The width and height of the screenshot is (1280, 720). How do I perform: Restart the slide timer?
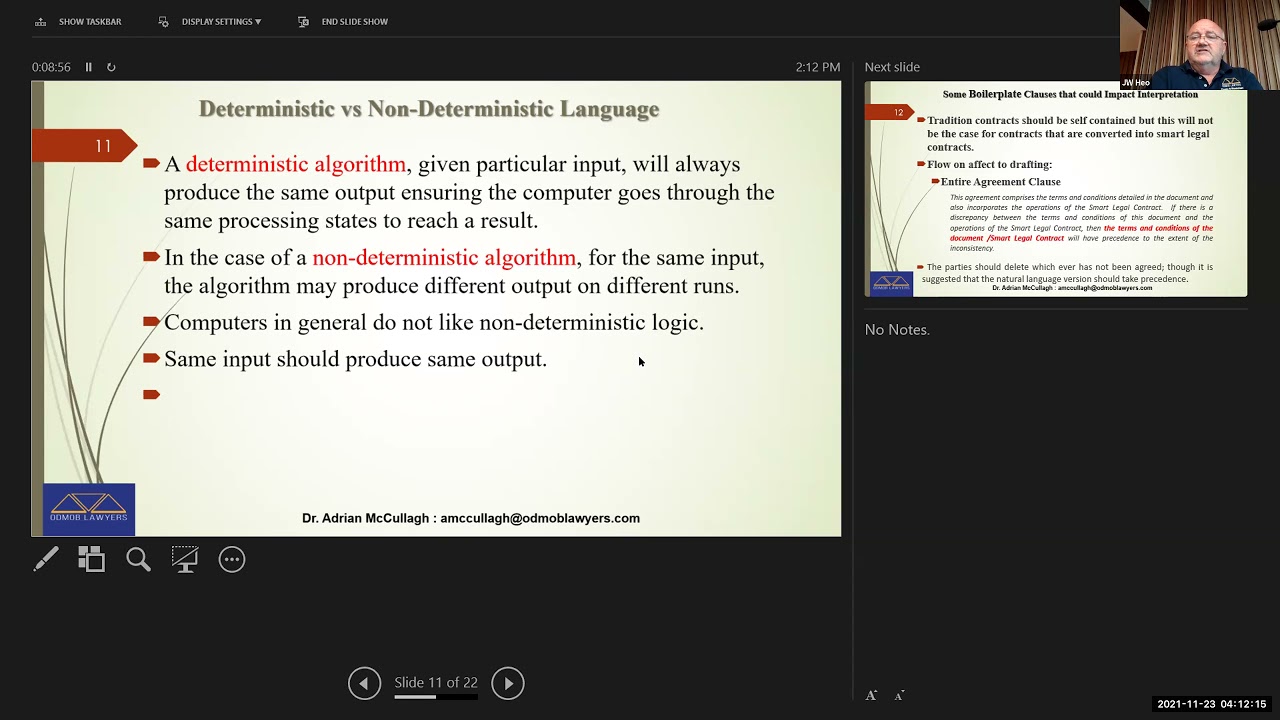[111, 67]
